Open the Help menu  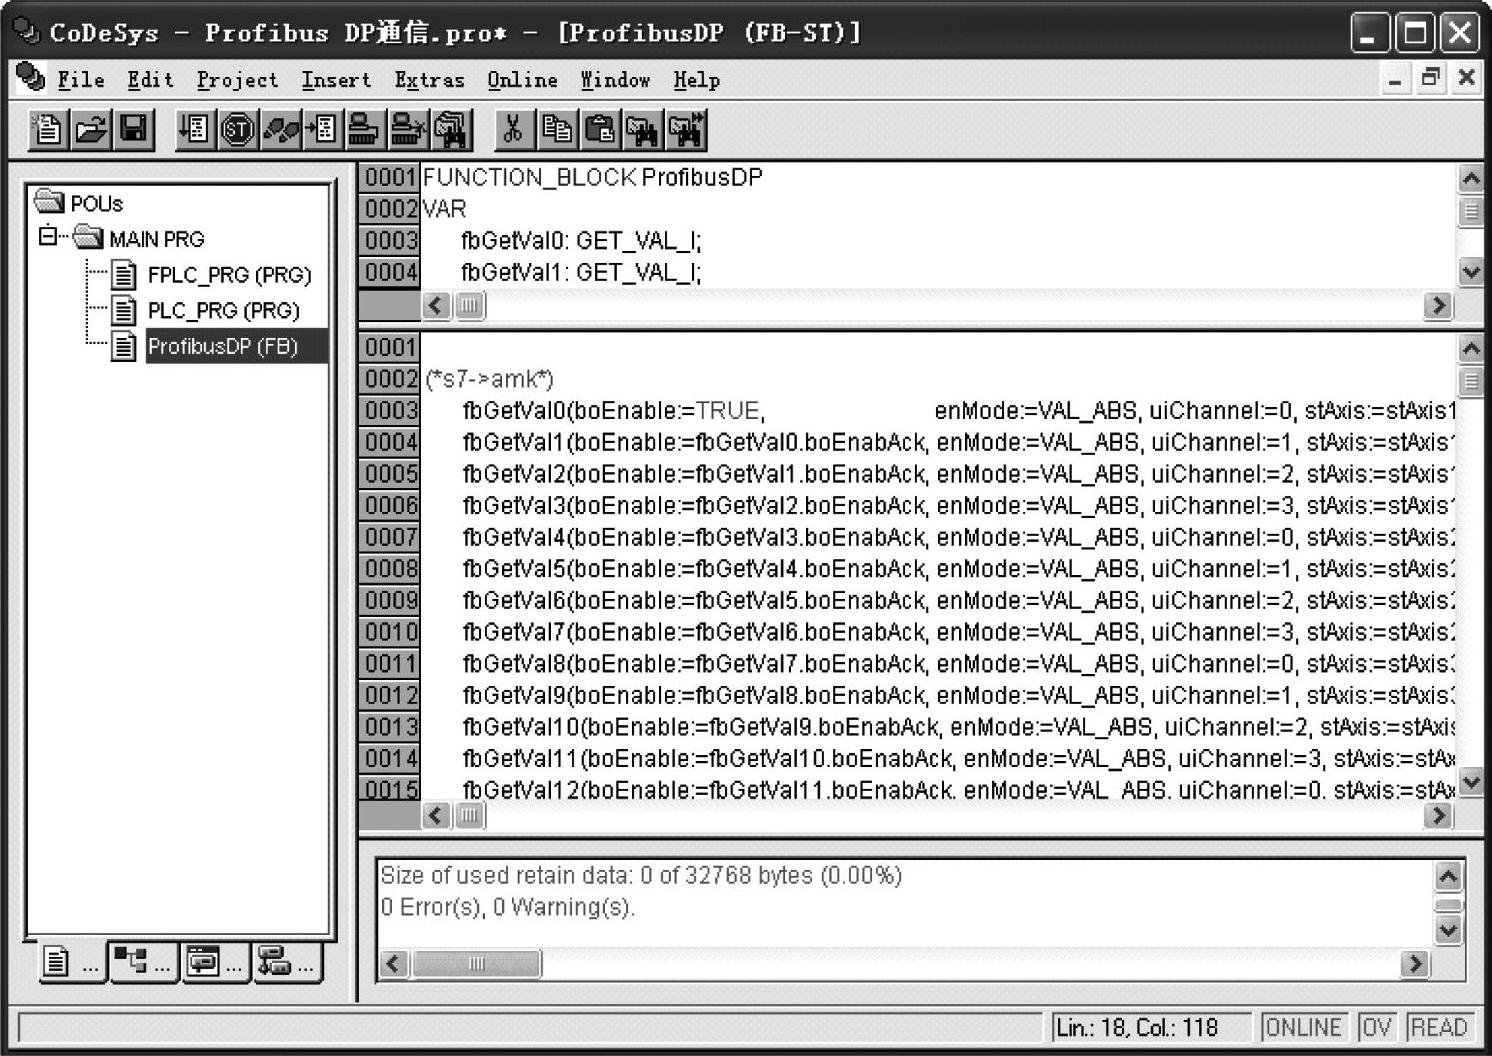[x=696, y=80]
